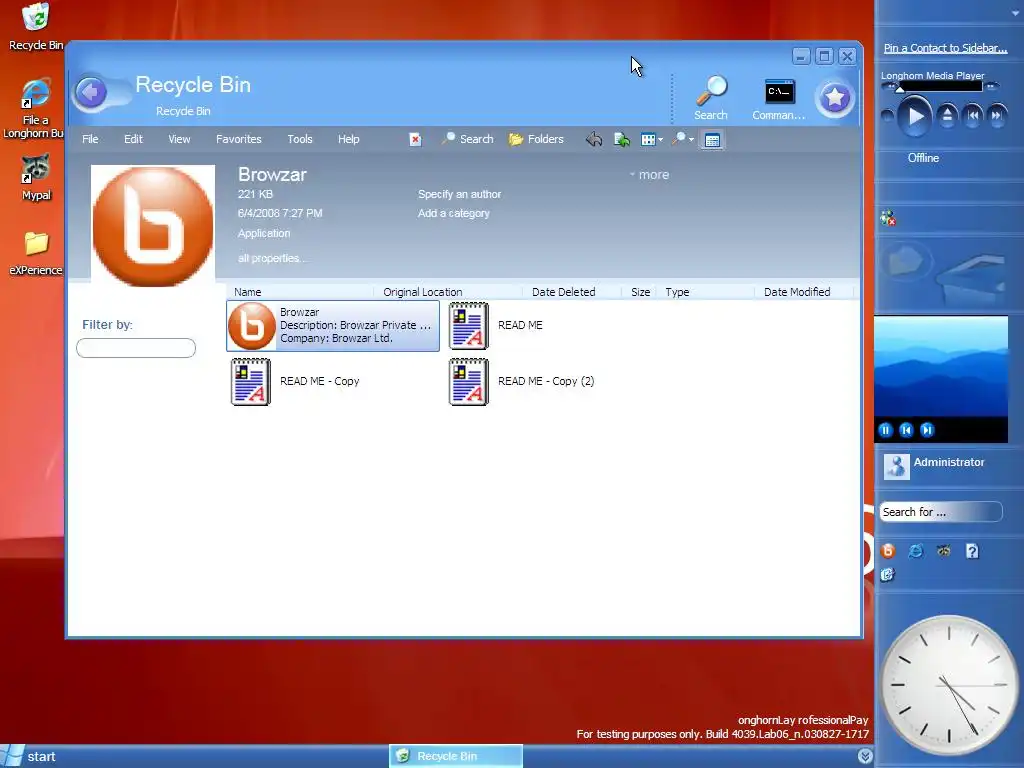This screenshot has width=1024, height=768.
Task: Show previous slideshow picture
Action: (x=906, y=430)
